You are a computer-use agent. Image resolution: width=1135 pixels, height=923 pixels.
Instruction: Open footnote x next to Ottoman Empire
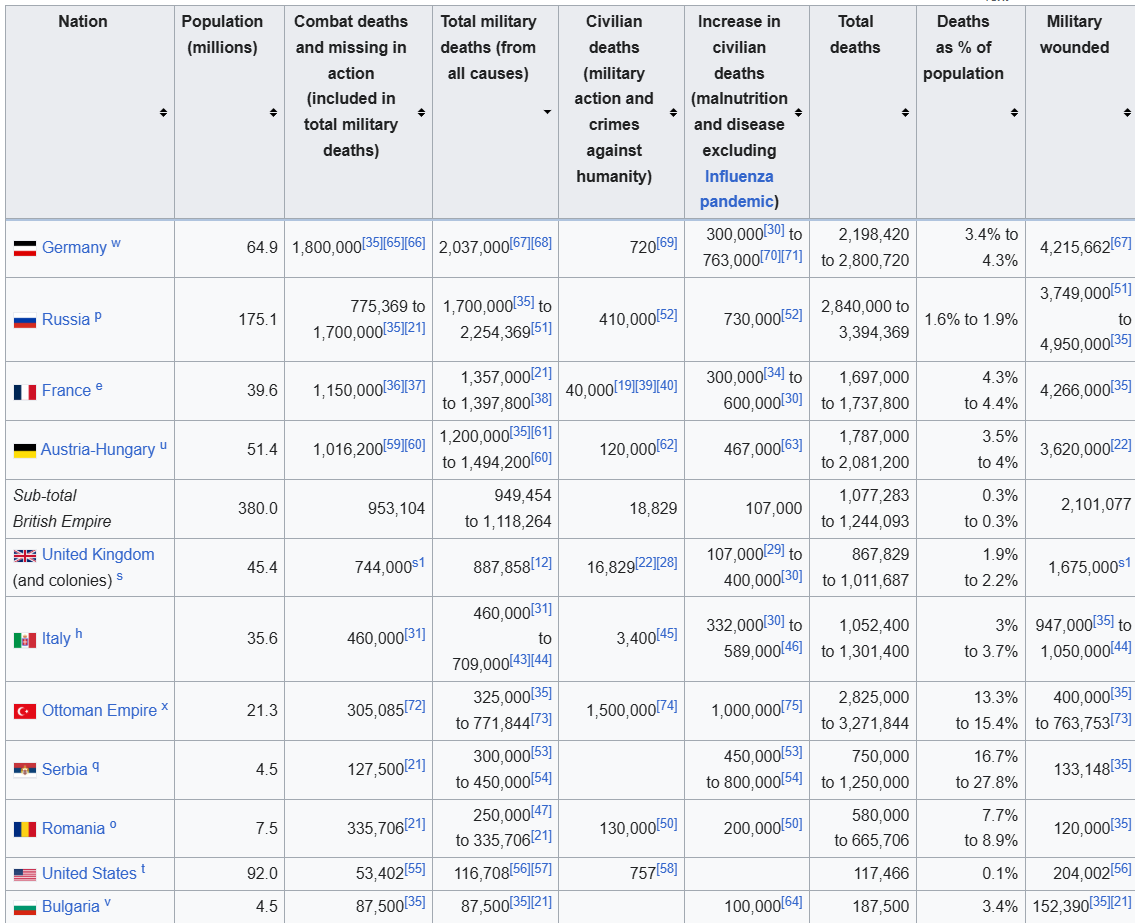164,706
